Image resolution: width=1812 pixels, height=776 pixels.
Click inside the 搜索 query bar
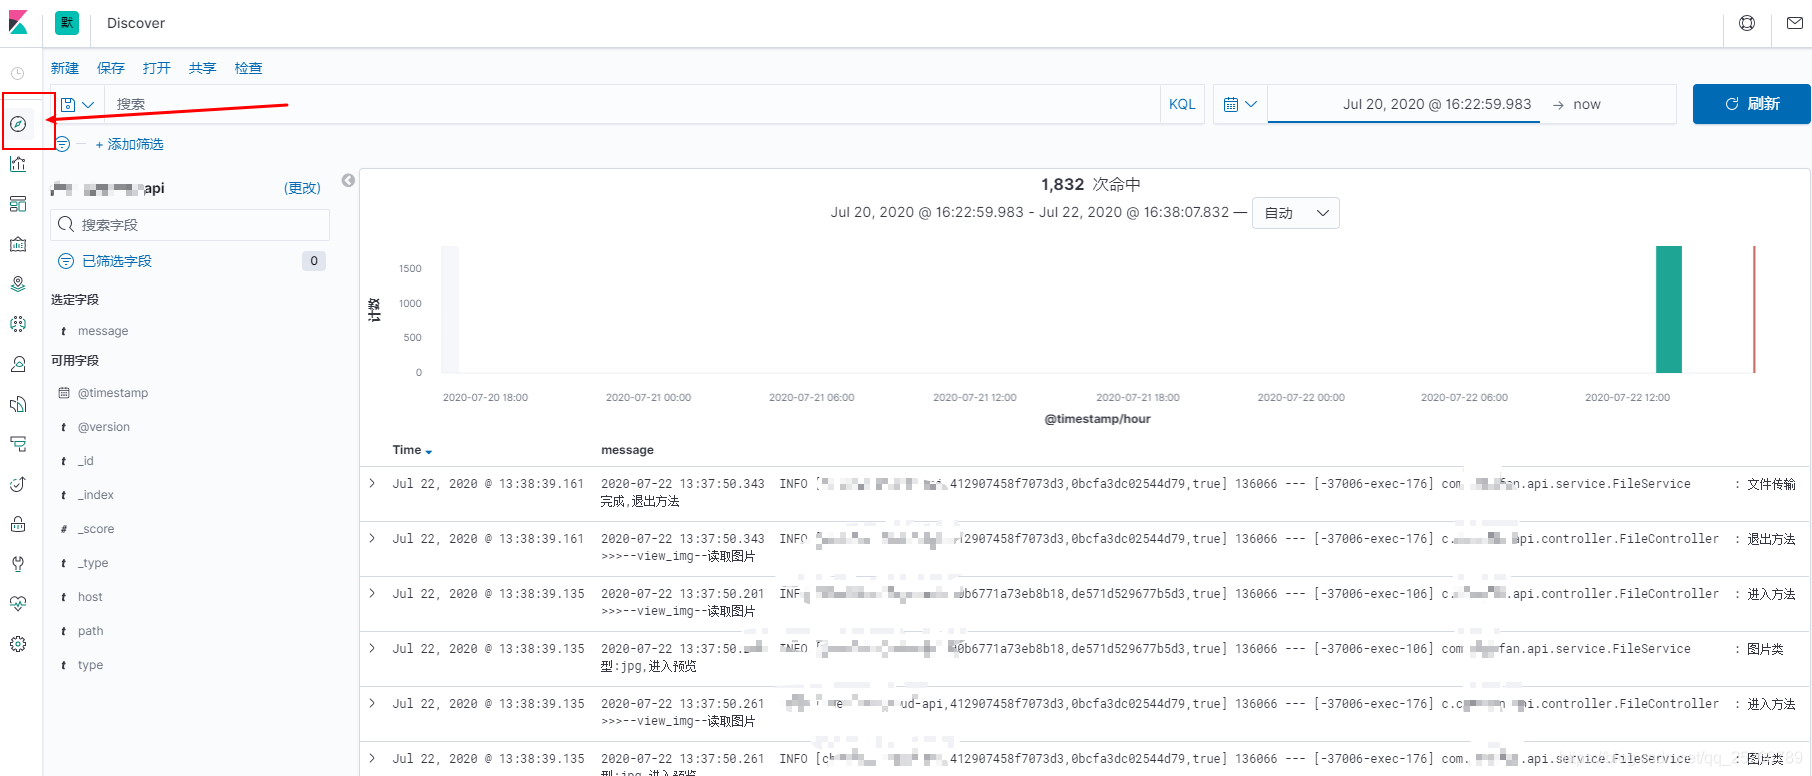pos(632,104)
